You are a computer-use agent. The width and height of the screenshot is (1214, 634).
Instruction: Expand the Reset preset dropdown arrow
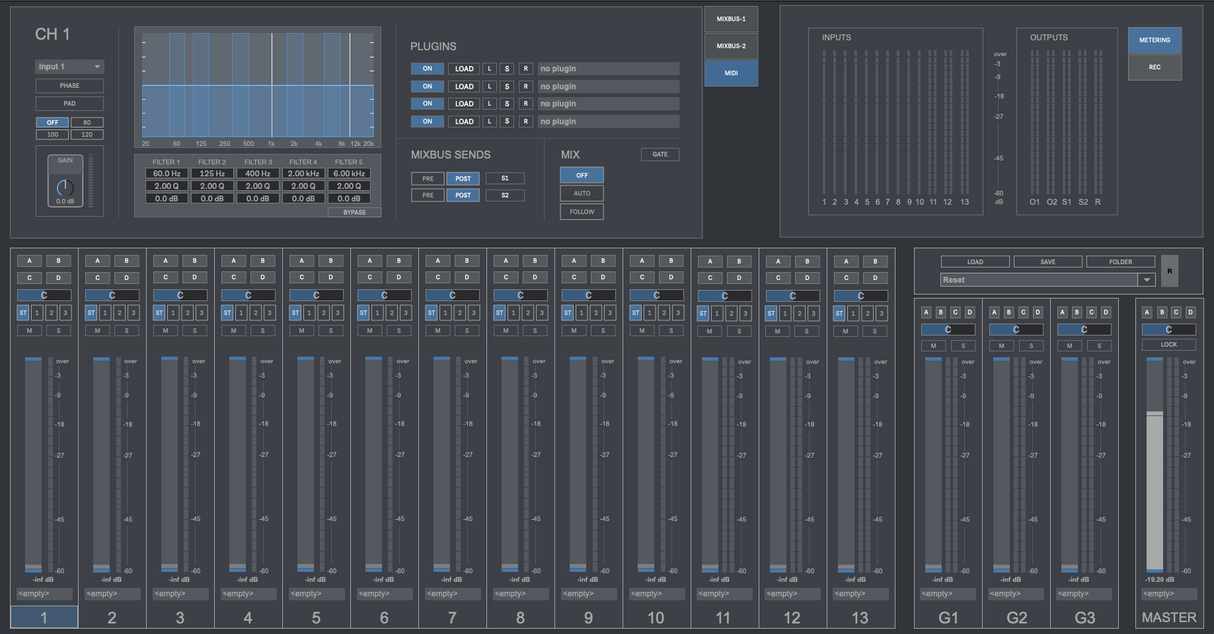click(1146, 280)
